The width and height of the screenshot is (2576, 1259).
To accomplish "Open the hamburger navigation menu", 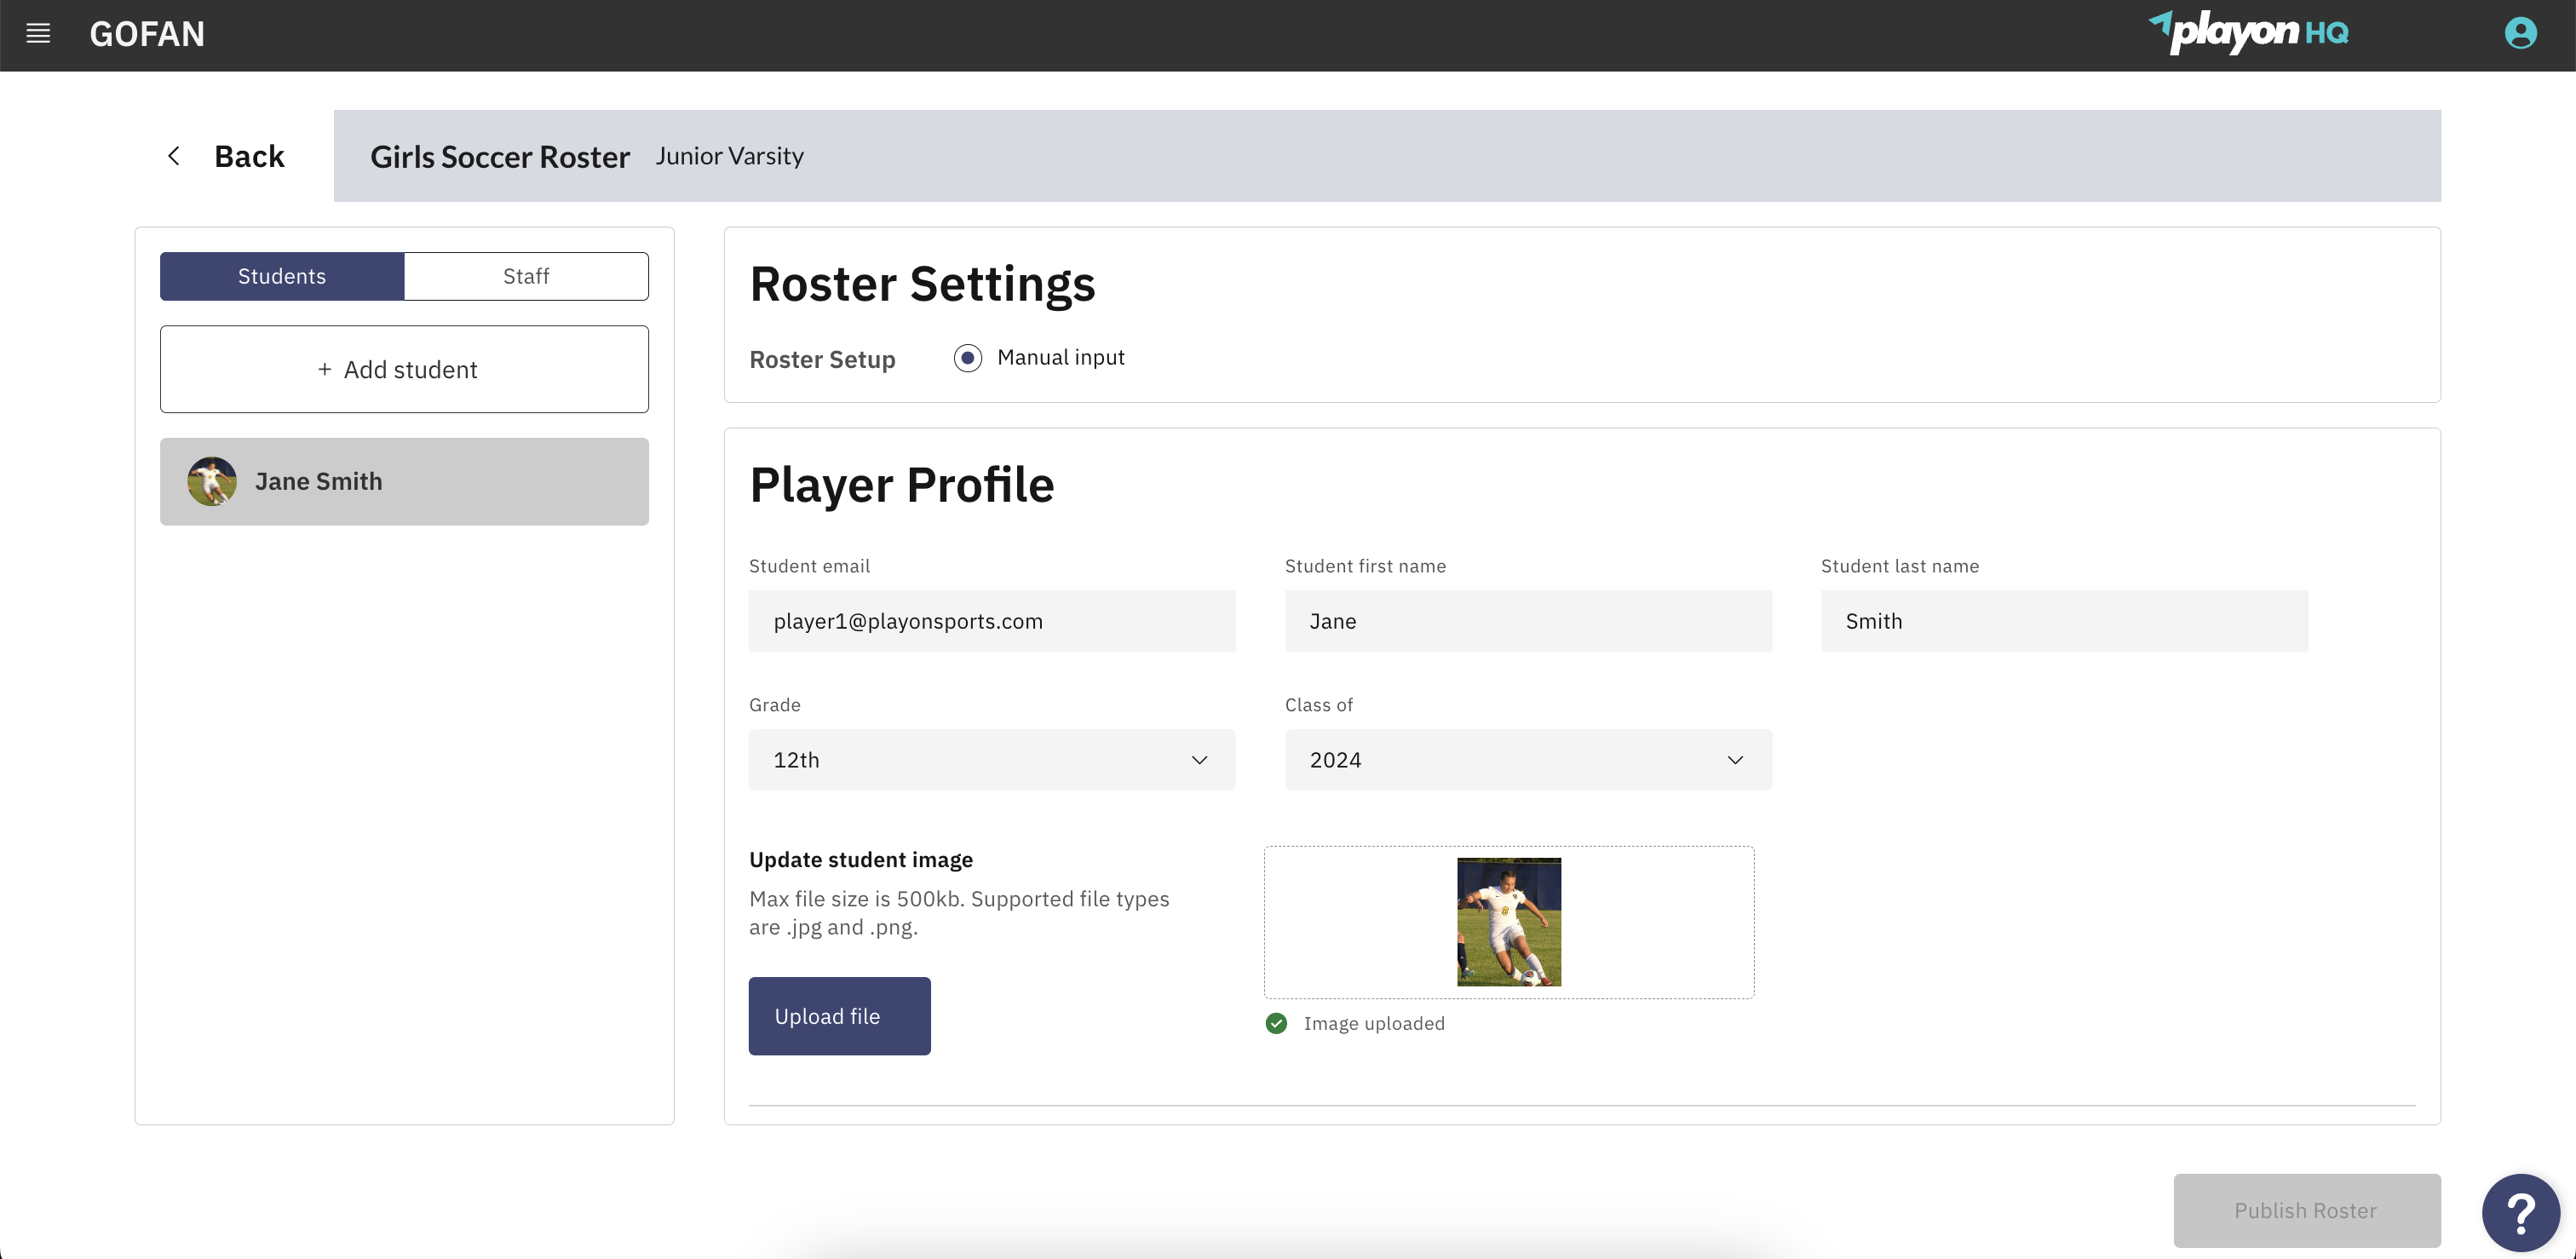I will 38,33.
